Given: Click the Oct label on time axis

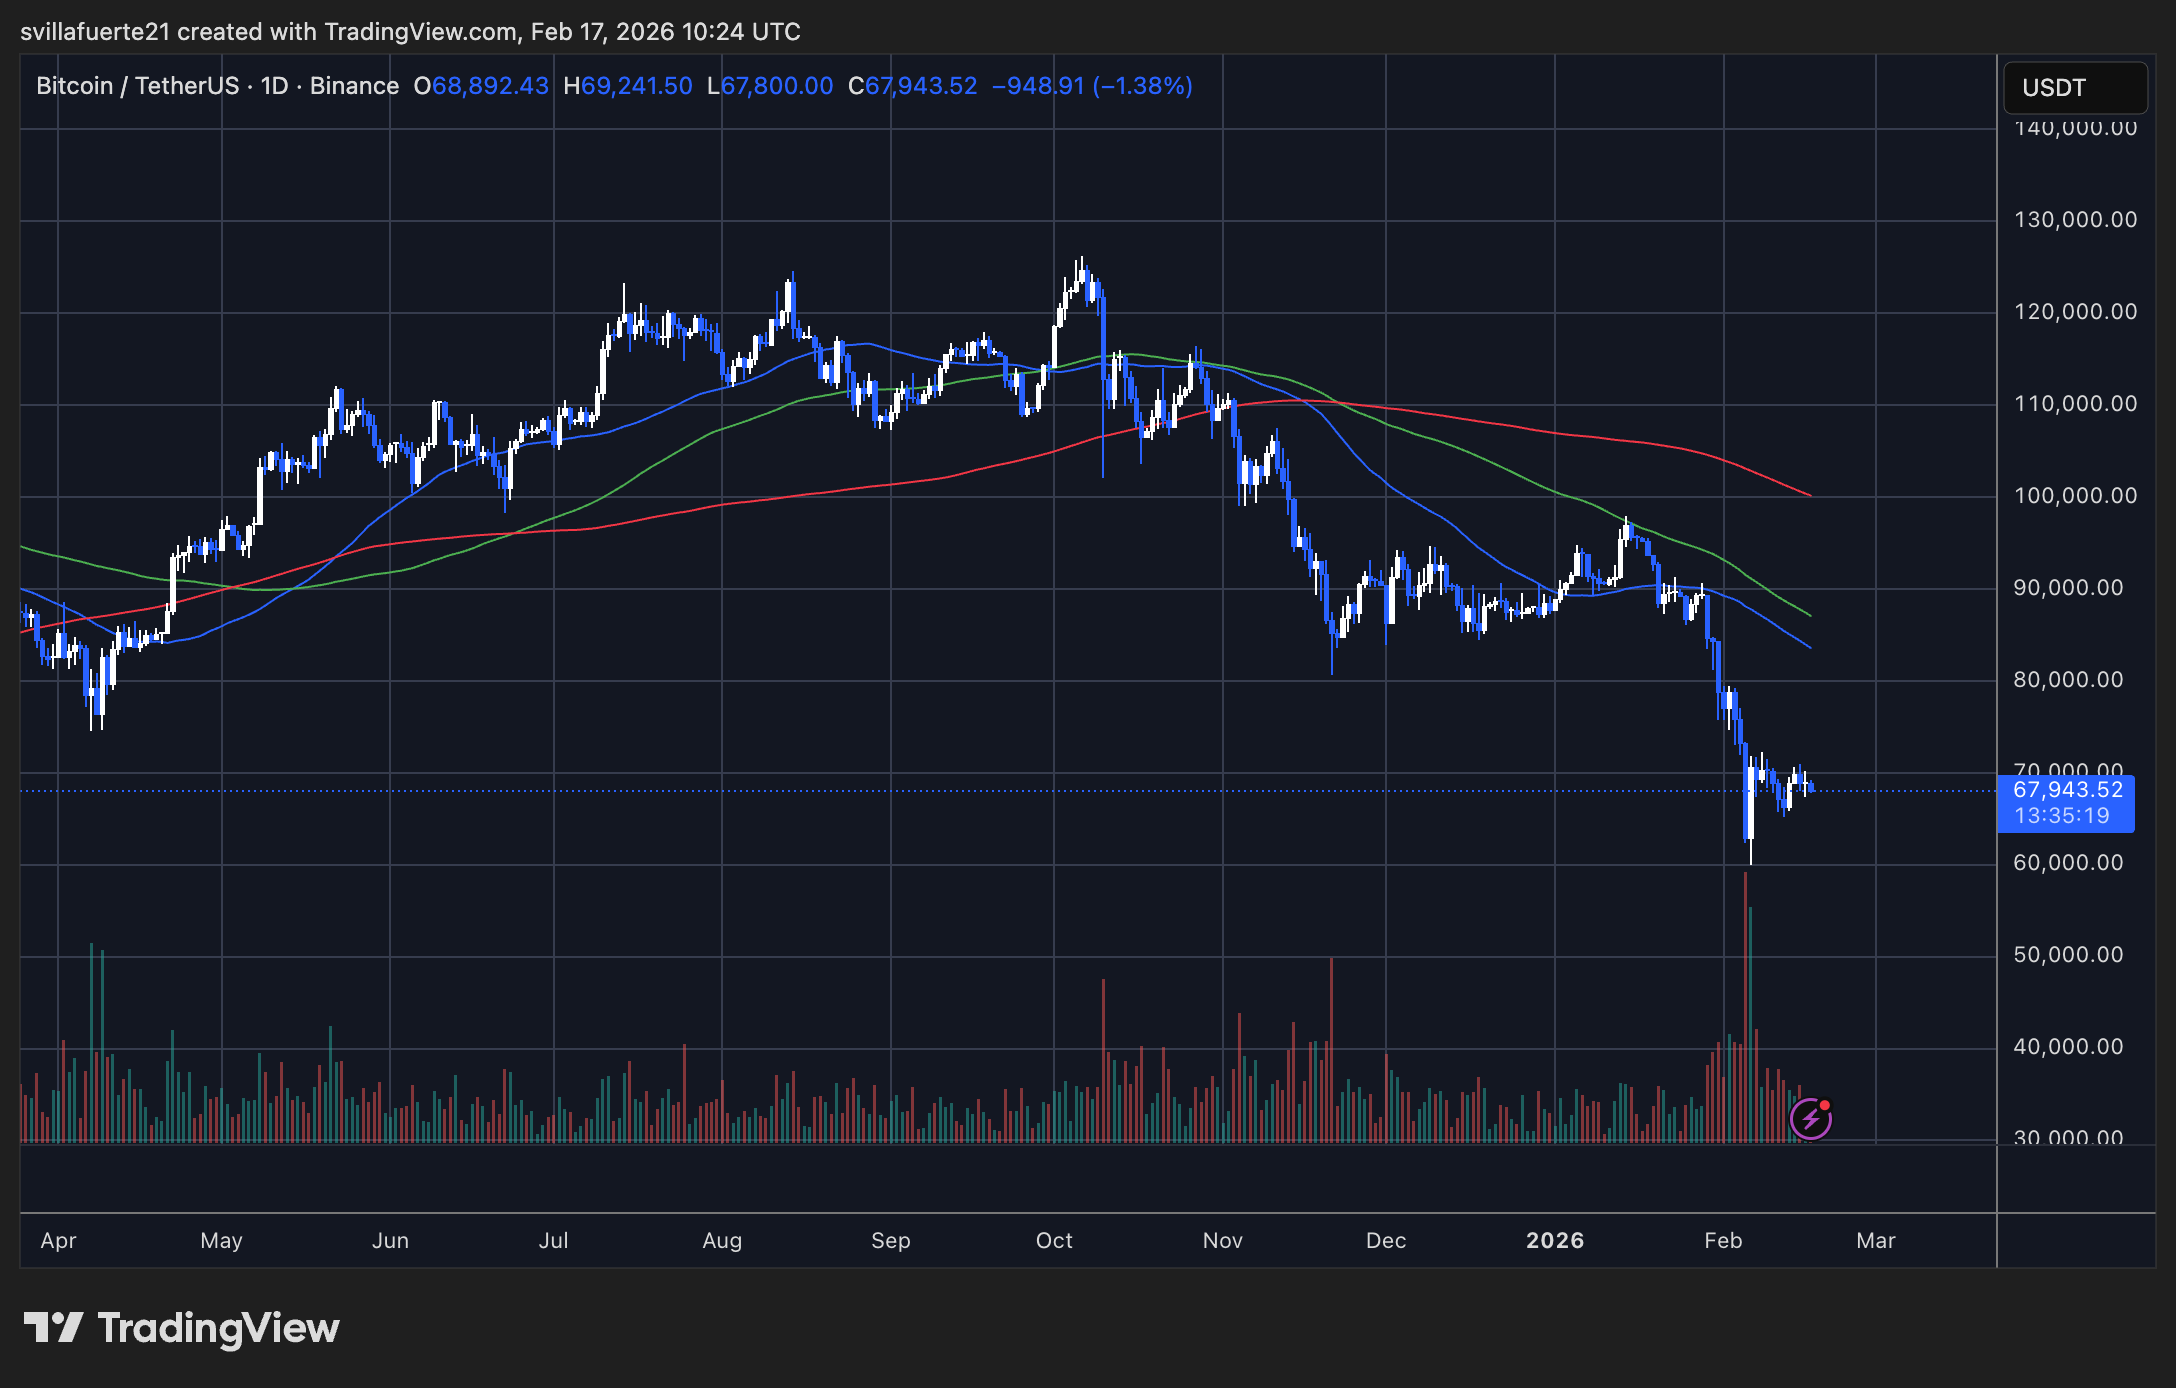Looking at the screenshot, I should point(1054,1241).
